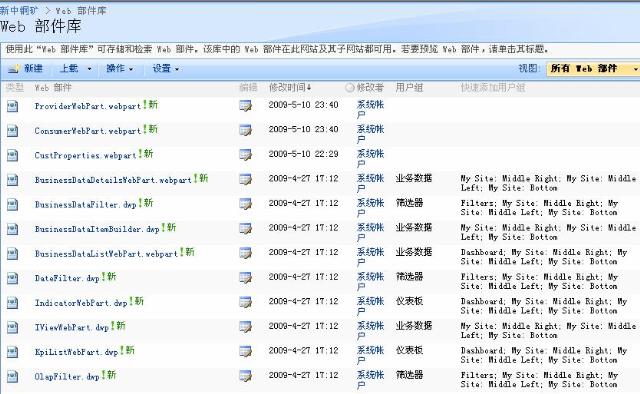
Task: Click file type icon of IndicatorWebPart.dwp
Action: tap(13, 302)
